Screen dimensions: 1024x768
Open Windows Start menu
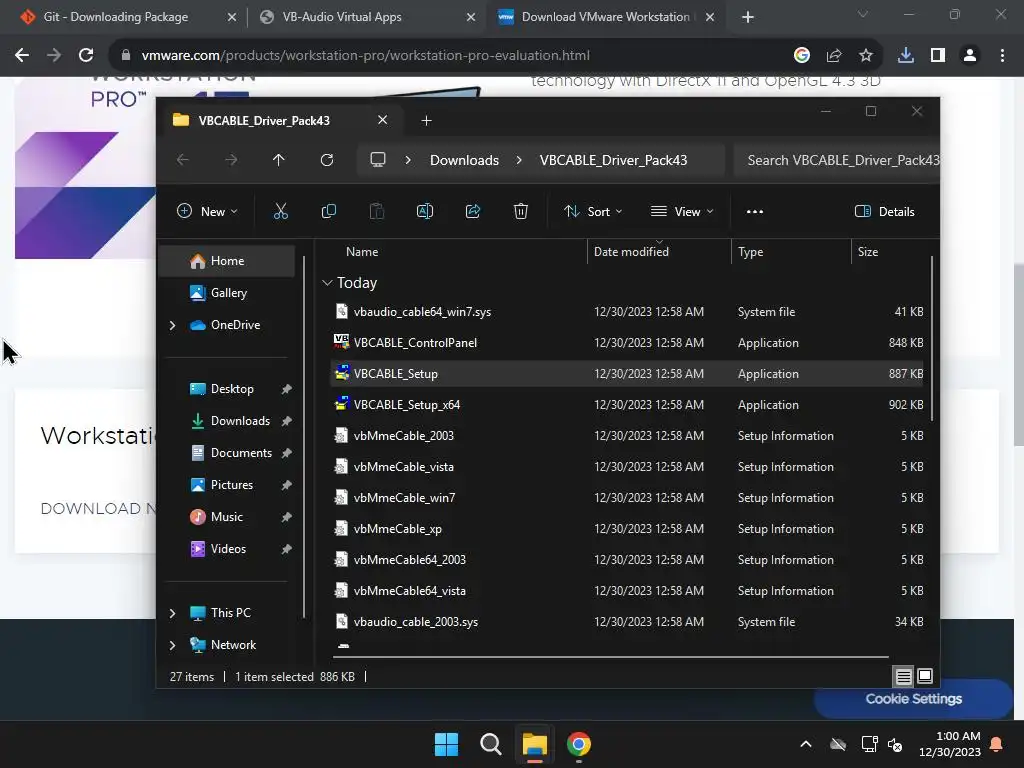click(x=447, y=744)
